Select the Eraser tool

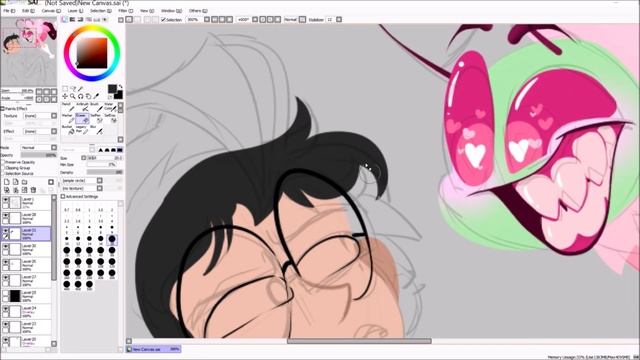pos(82,118)
